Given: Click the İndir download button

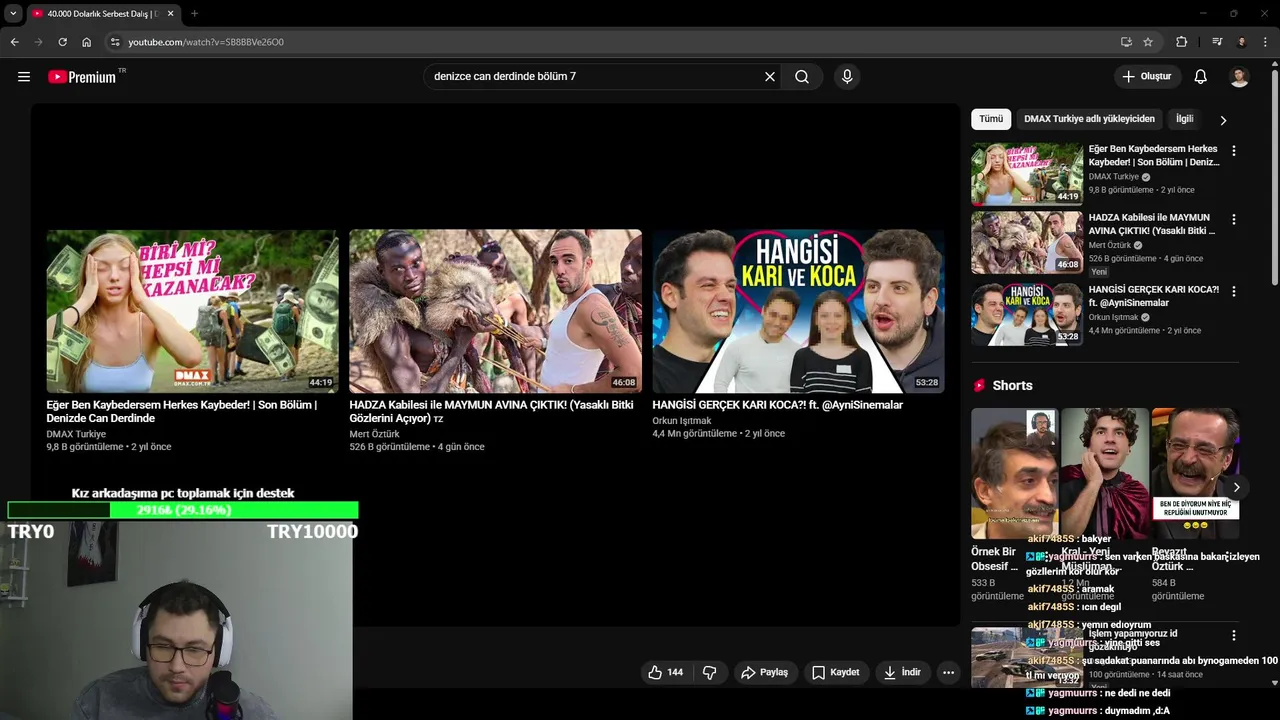Looking at the screenshot, I should click(x=902, y=673).
